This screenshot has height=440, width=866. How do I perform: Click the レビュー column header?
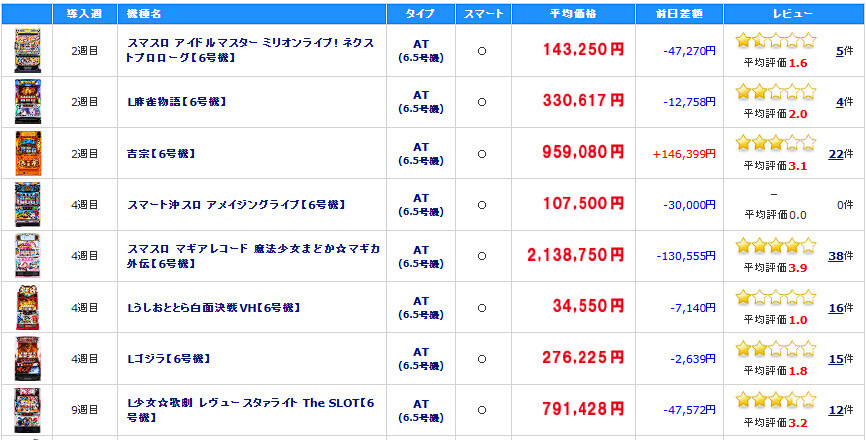793,14
